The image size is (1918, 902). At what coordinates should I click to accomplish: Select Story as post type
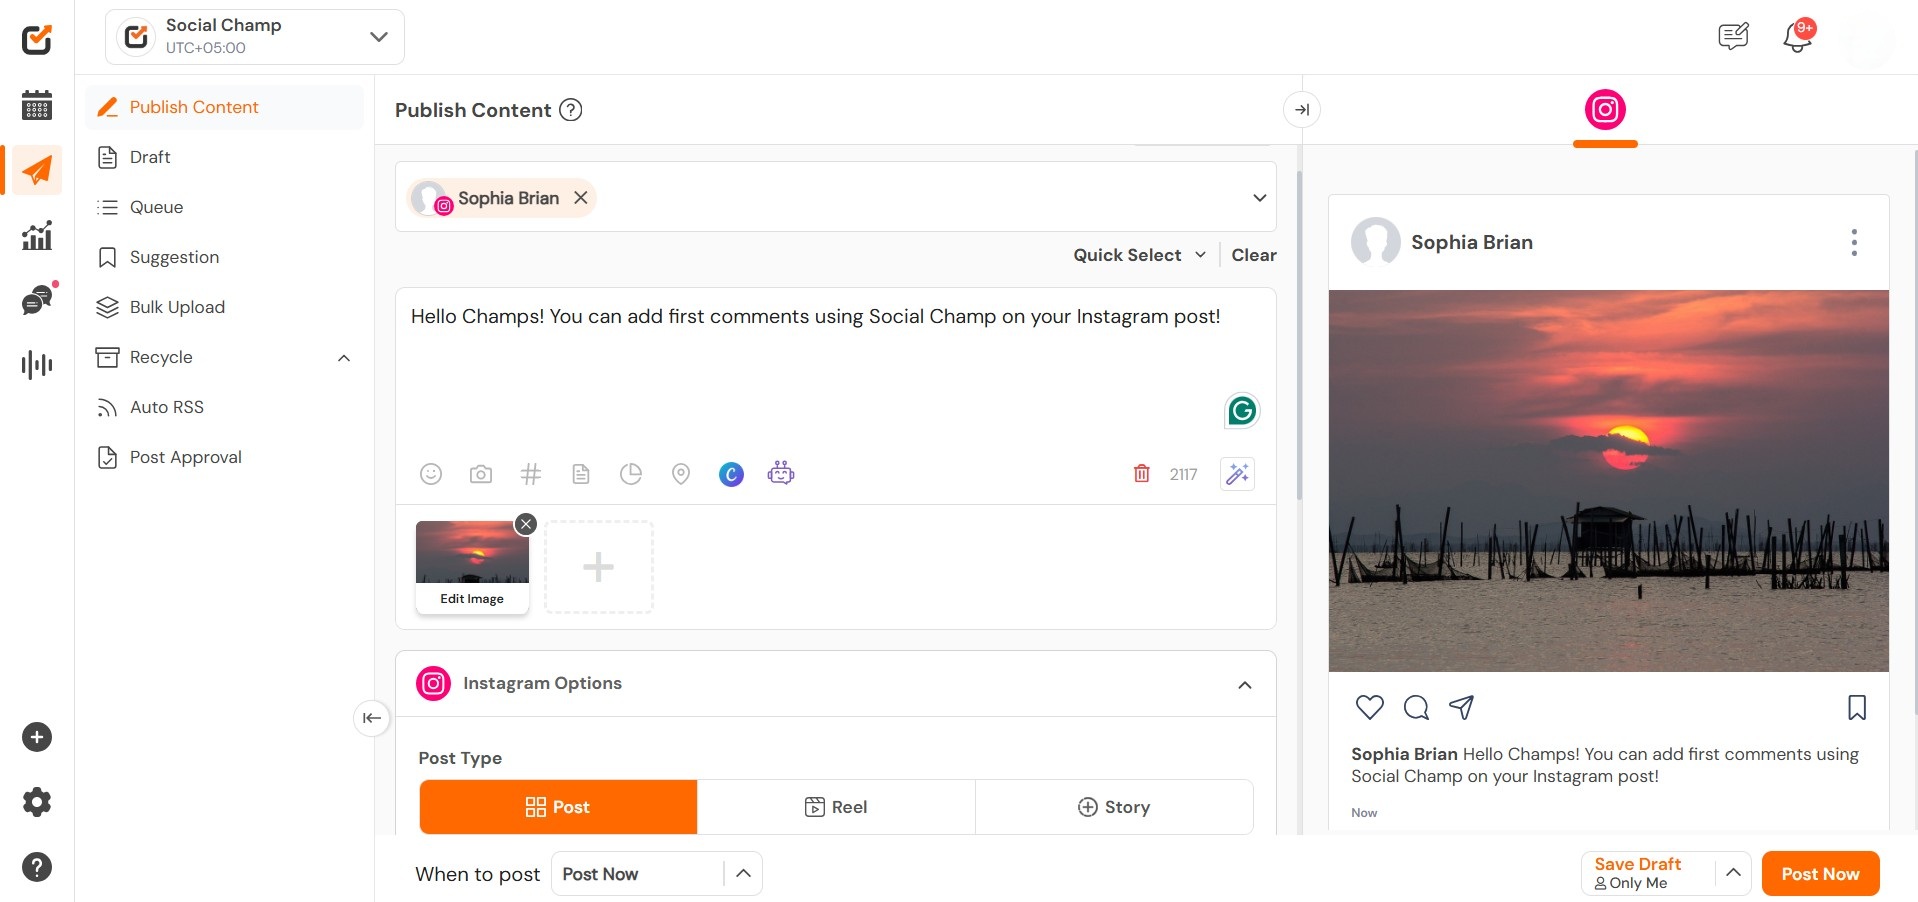click(1114, 807)
